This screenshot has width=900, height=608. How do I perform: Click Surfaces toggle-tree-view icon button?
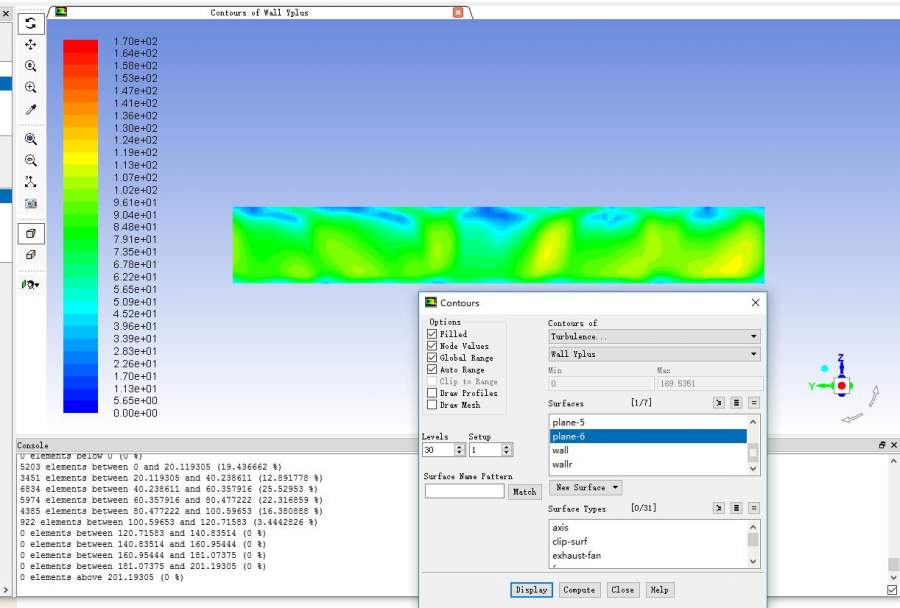point(719,403)
